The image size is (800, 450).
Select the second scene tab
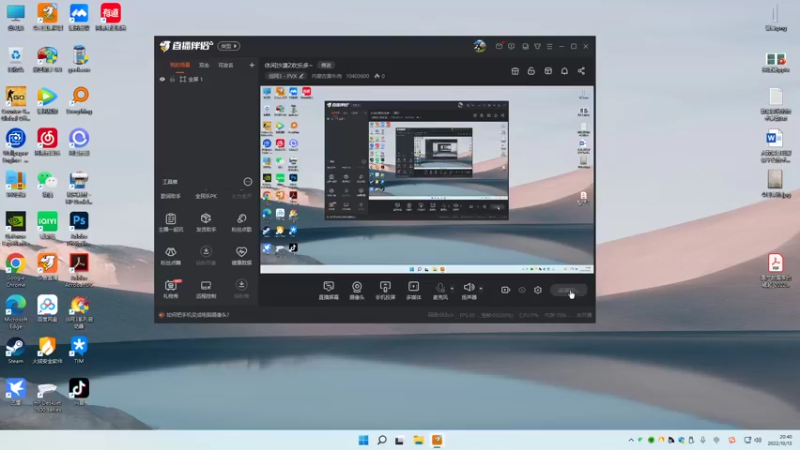tap(204, 65)
